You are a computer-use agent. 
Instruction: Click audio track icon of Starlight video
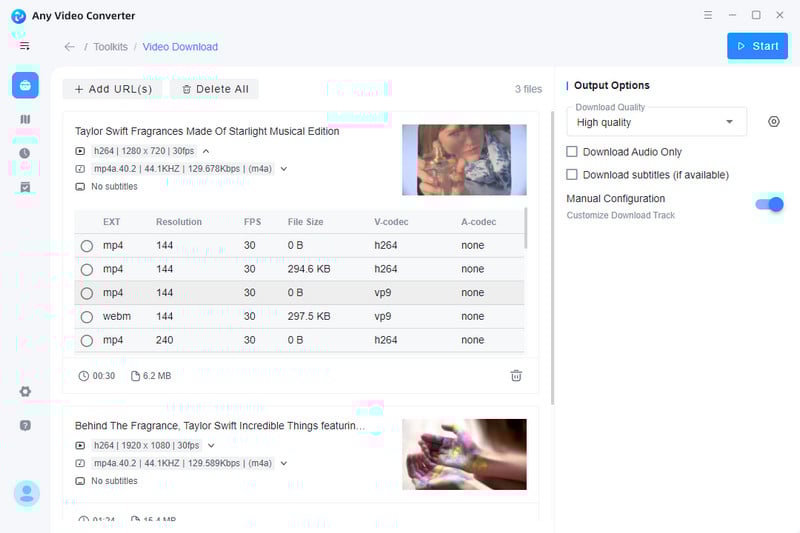point(80,169)
